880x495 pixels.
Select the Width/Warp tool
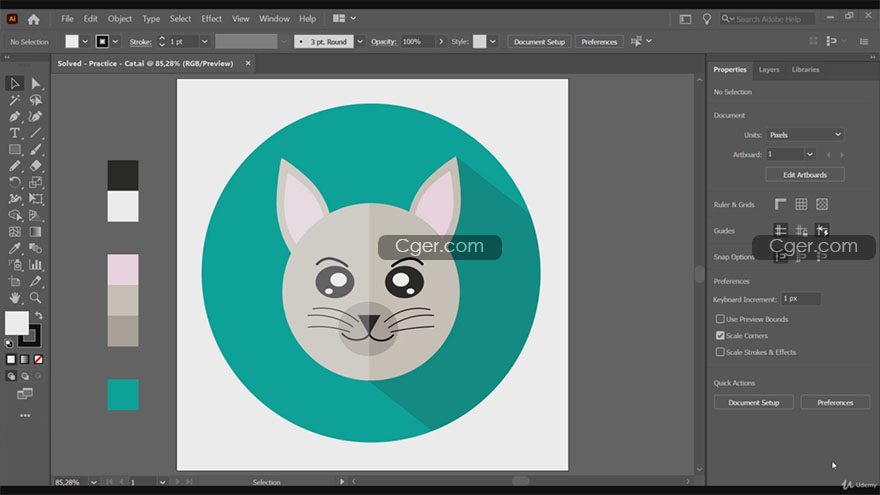pyautogui.click(x=15, y=199)
